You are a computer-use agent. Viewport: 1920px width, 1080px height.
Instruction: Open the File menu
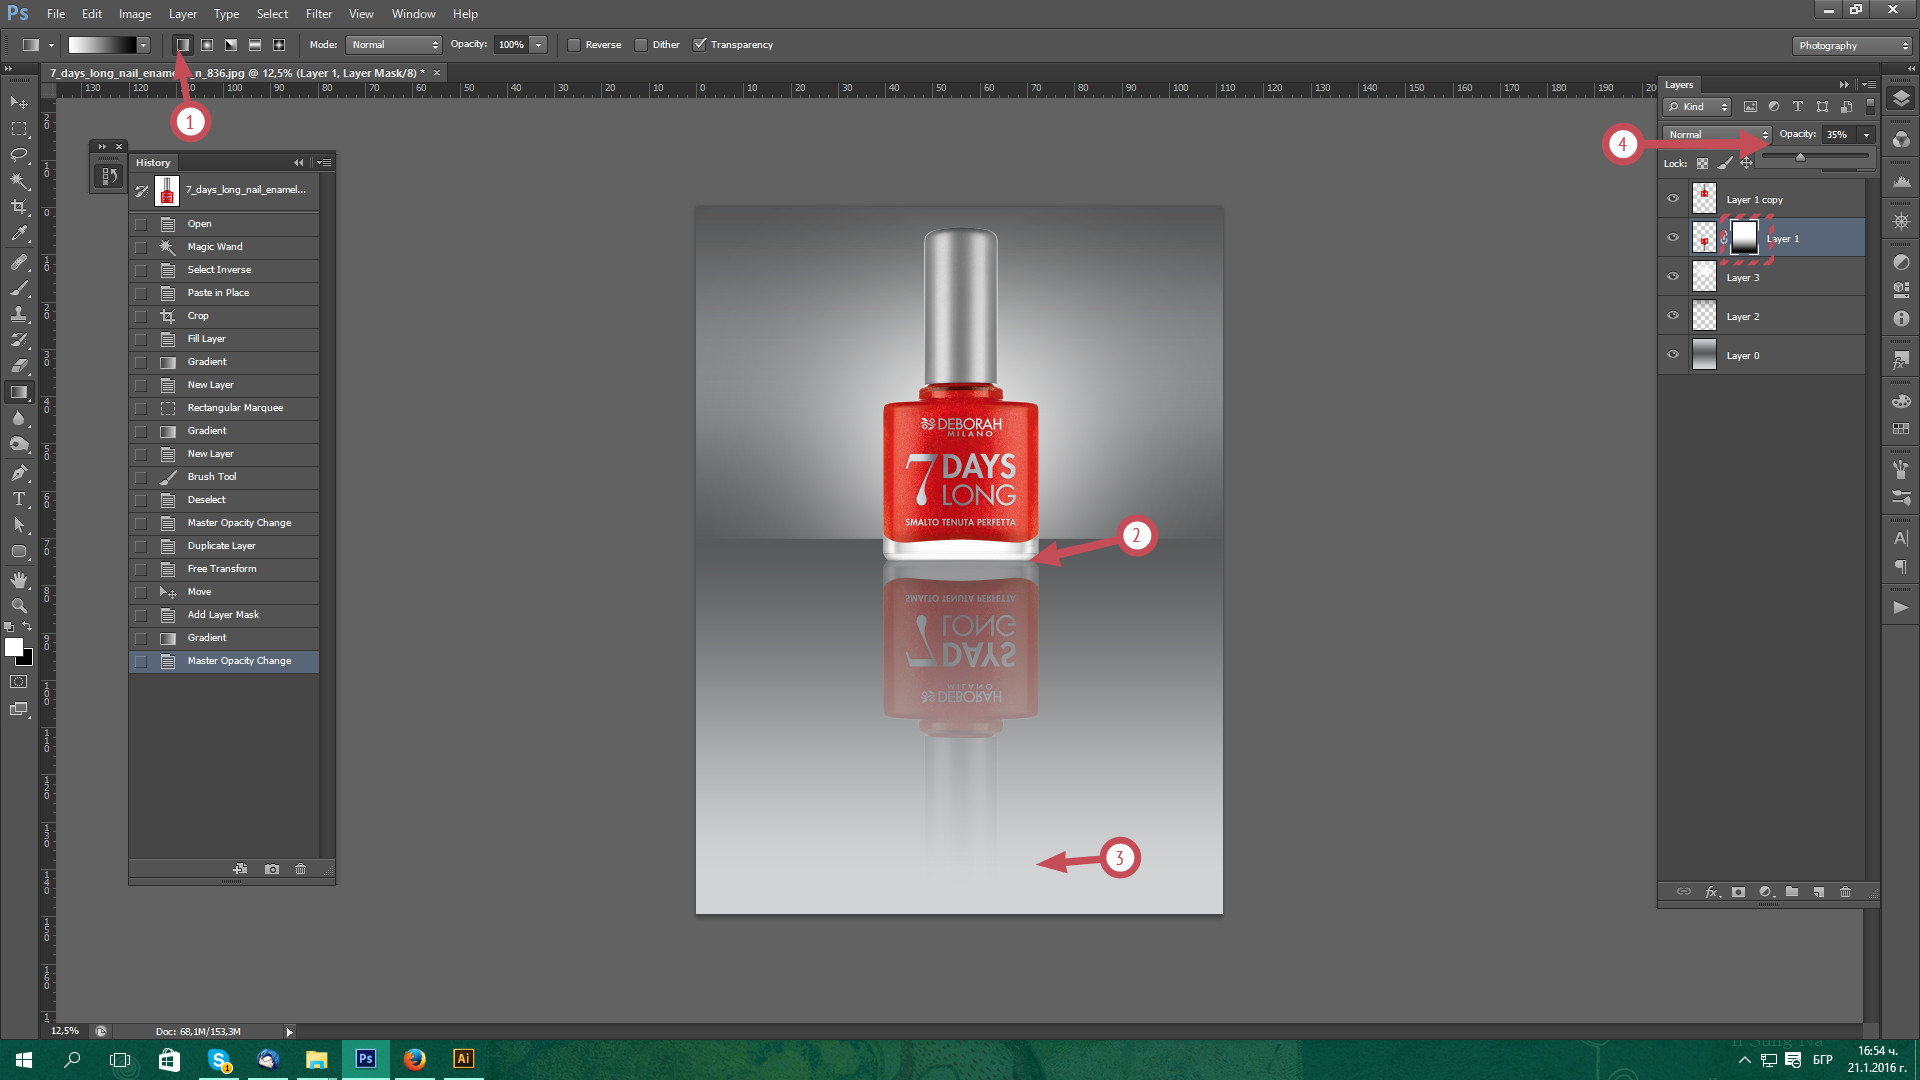[x=56, y=14]
